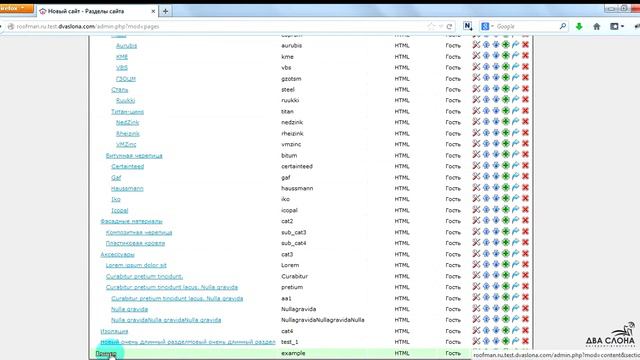Add subsection with green plus in rheizink row
The width and height of the screenshot is (640, 360).
point(506,133)
